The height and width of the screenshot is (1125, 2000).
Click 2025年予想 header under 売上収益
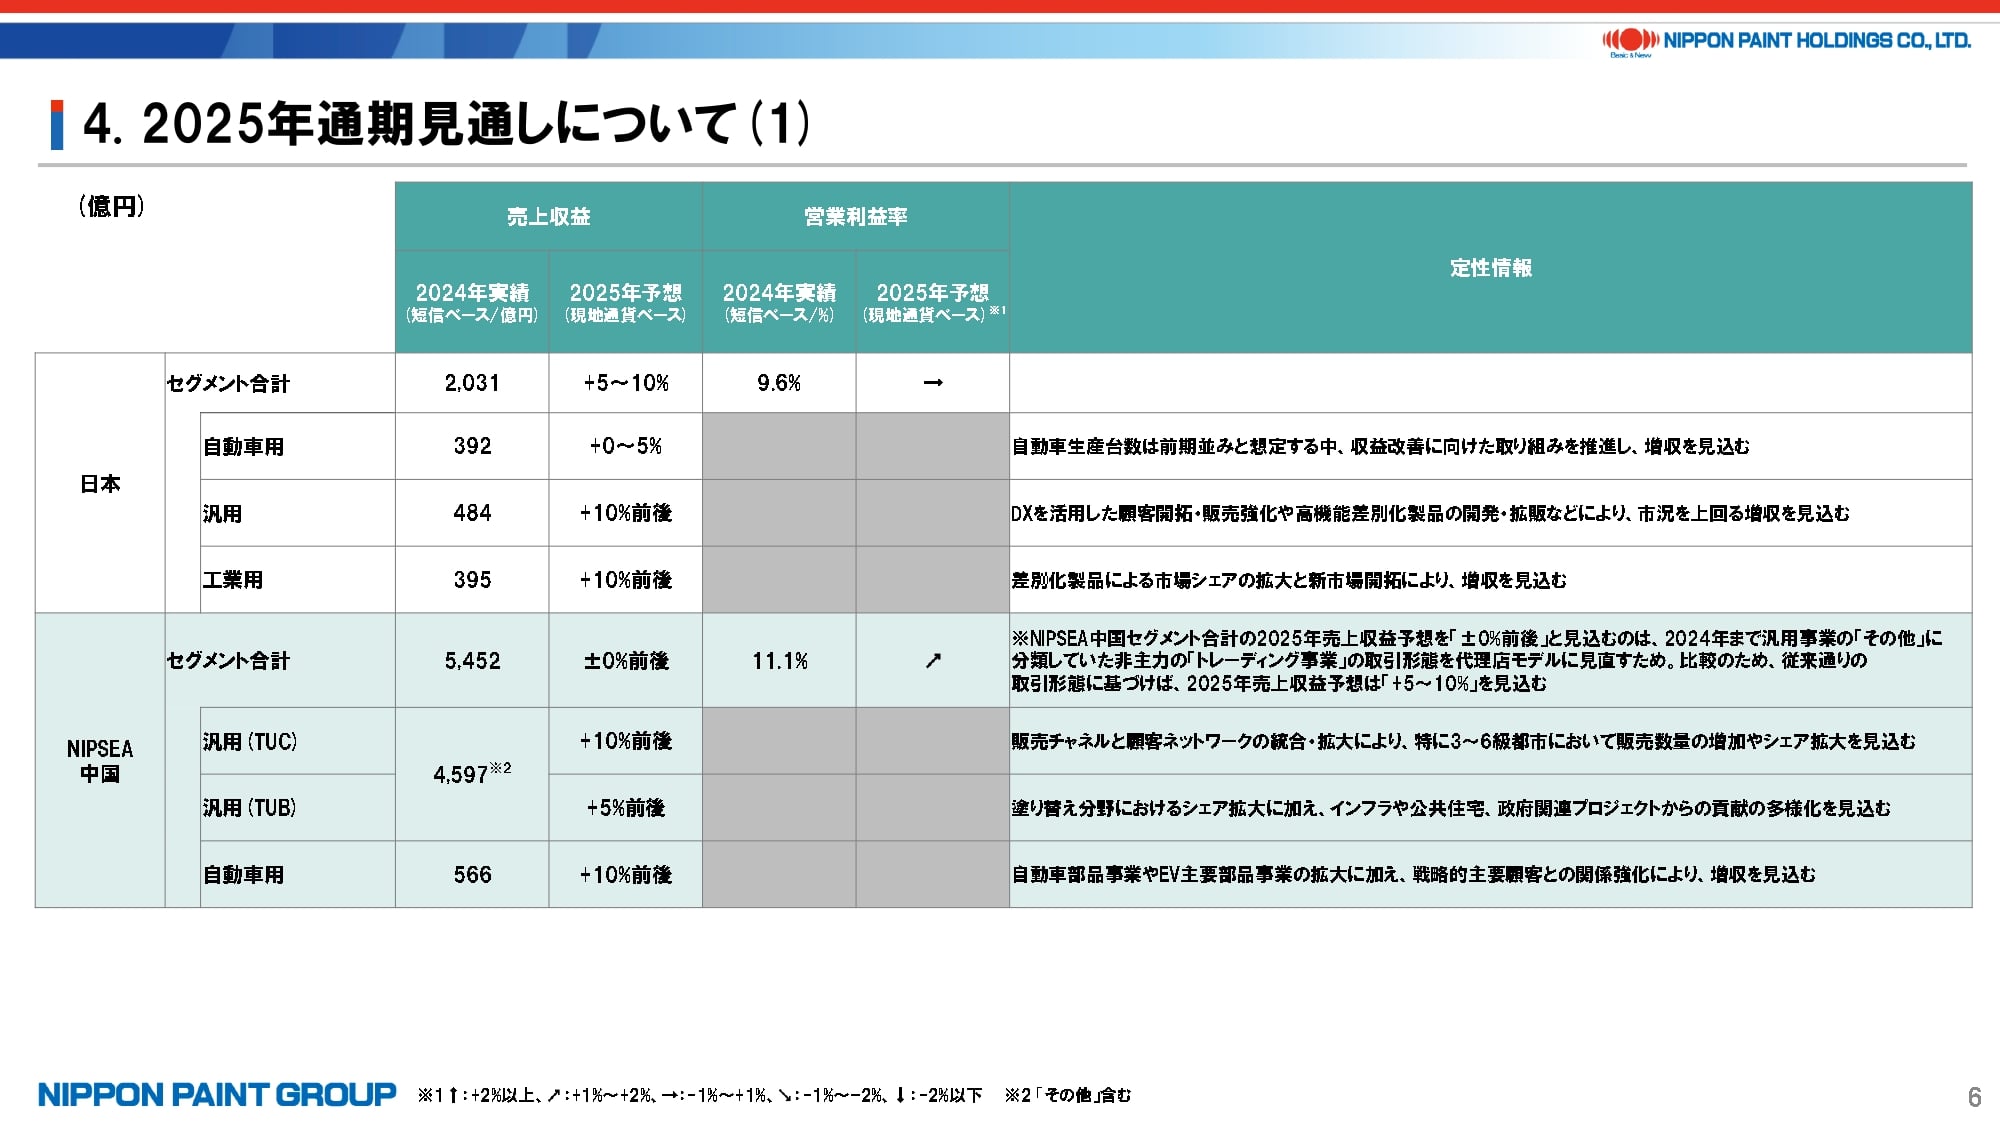click(x=626, y=302)
